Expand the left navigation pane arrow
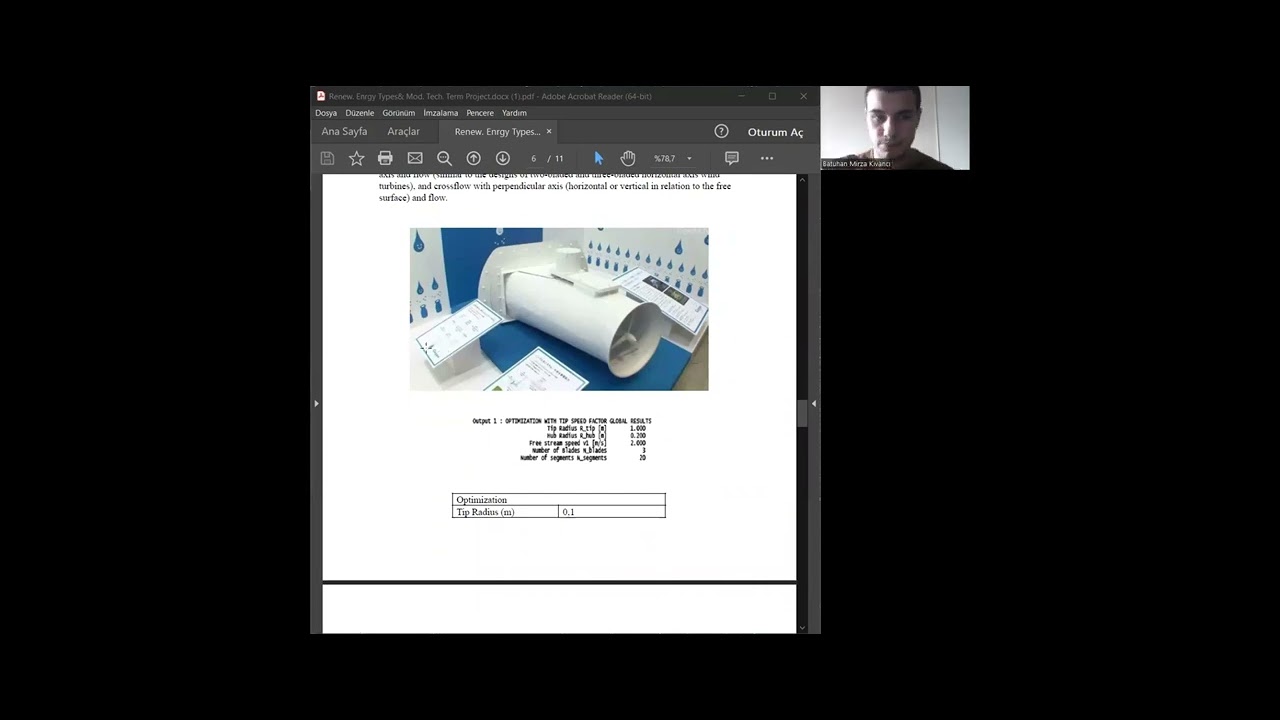This screenshot has width=1280, height=720. [x=316, y=403]
